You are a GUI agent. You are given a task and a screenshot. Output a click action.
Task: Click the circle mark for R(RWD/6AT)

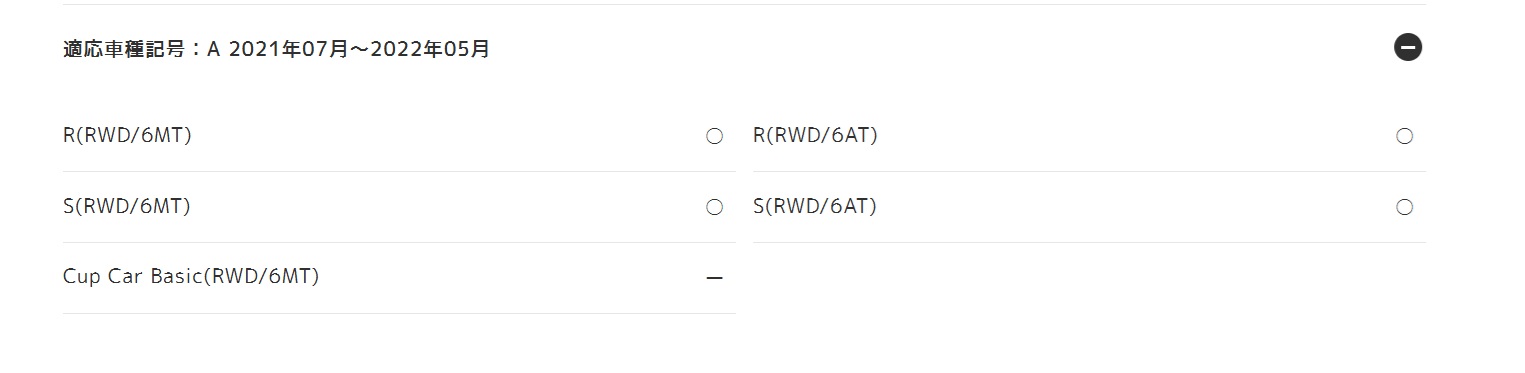(x=1404, y=136)
